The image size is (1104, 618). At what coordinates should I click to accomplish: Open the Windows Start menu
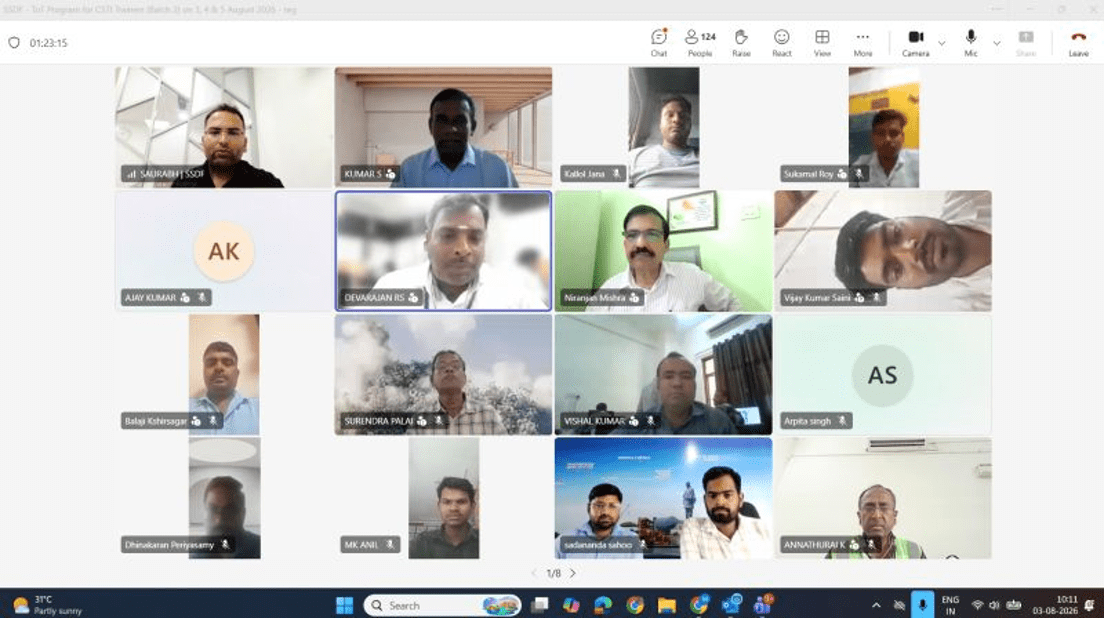[x=344, y=605]
